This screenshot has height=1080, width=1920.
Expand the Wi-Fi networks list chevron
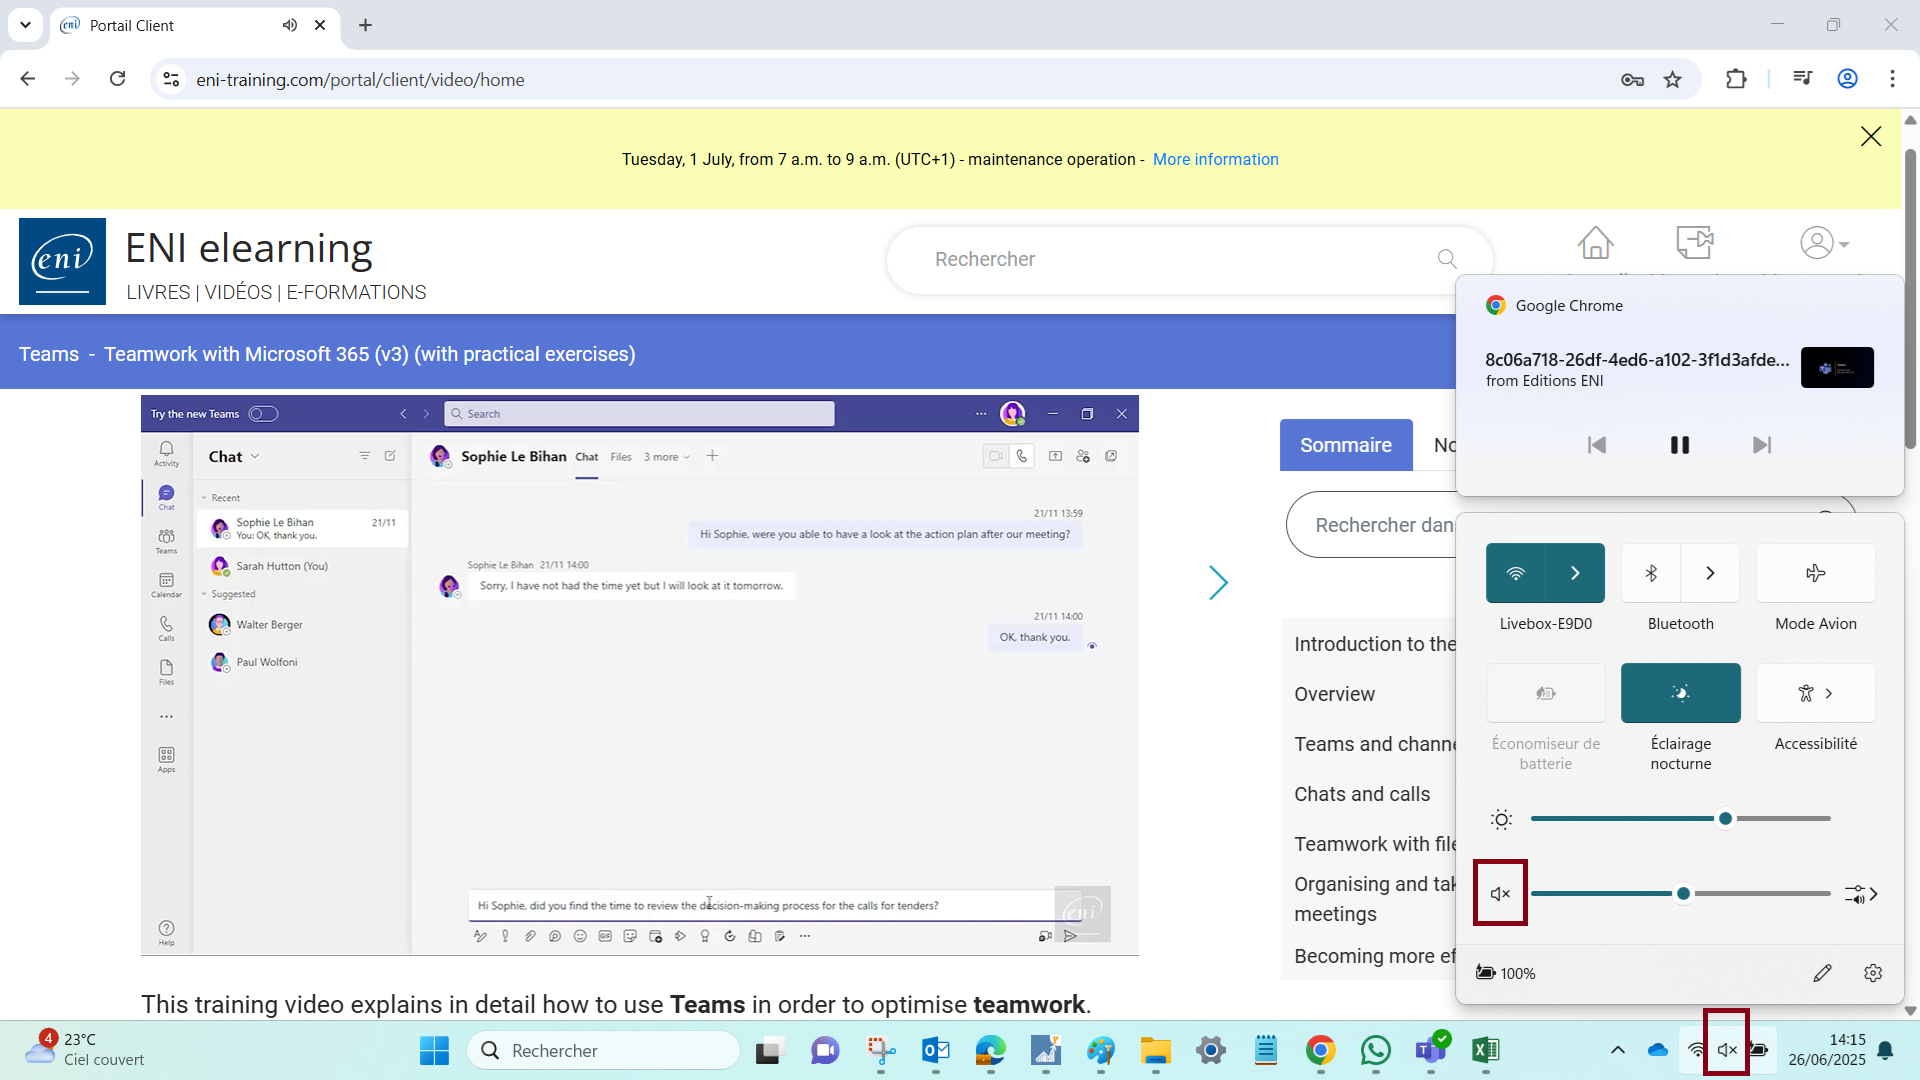1575,573
